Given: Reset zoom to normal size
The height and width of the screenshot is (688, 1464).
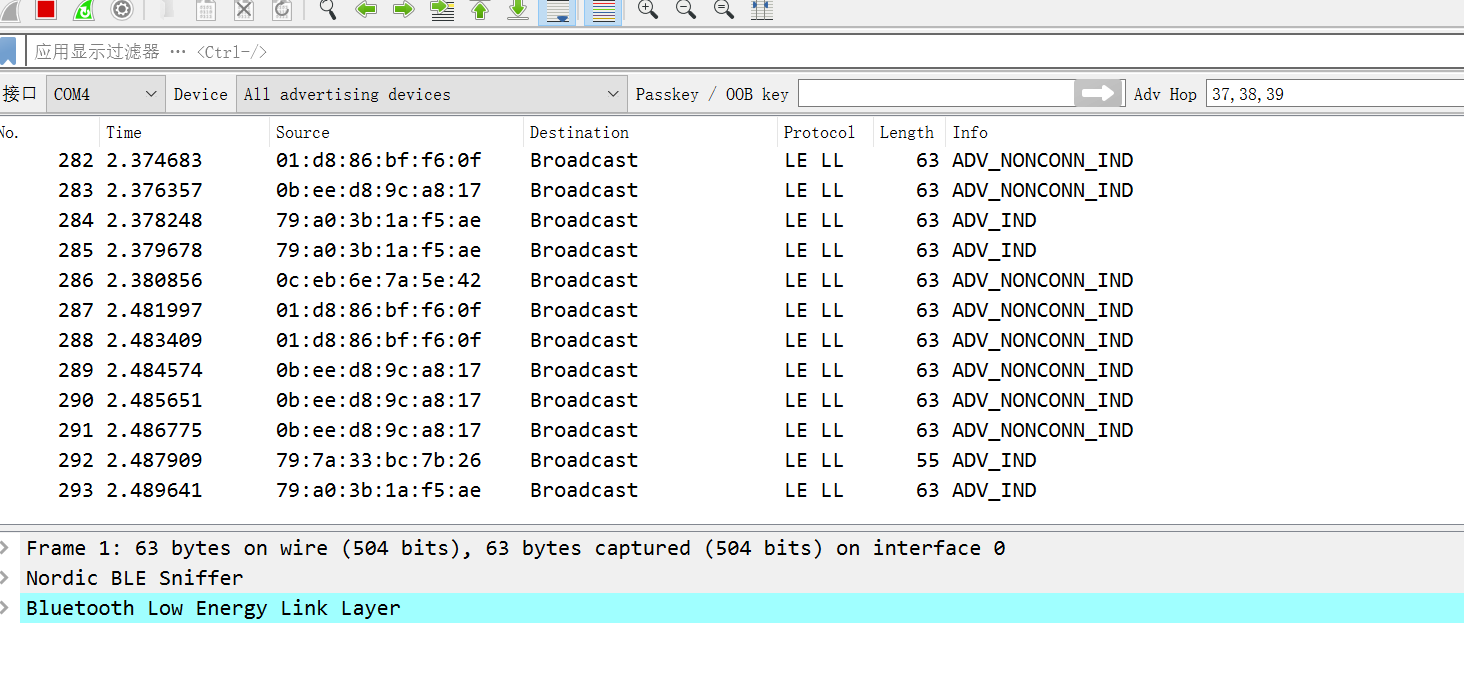Looking at the screenshot, I should coord(722,10).
